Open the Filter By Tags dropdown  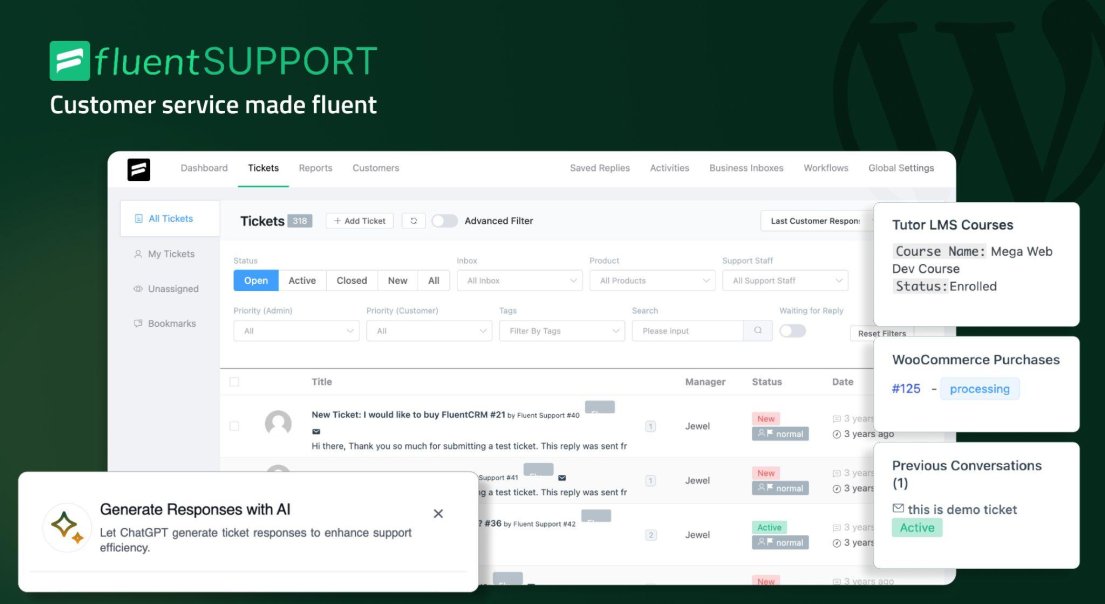tap(562, 331)
